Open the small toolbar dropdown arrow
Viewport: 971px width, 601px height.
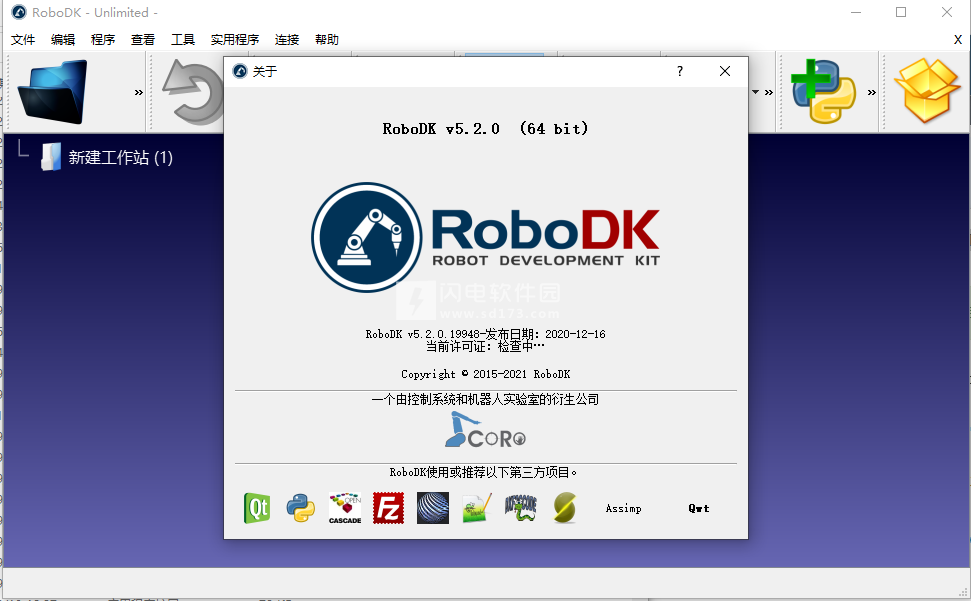point(755,92)
